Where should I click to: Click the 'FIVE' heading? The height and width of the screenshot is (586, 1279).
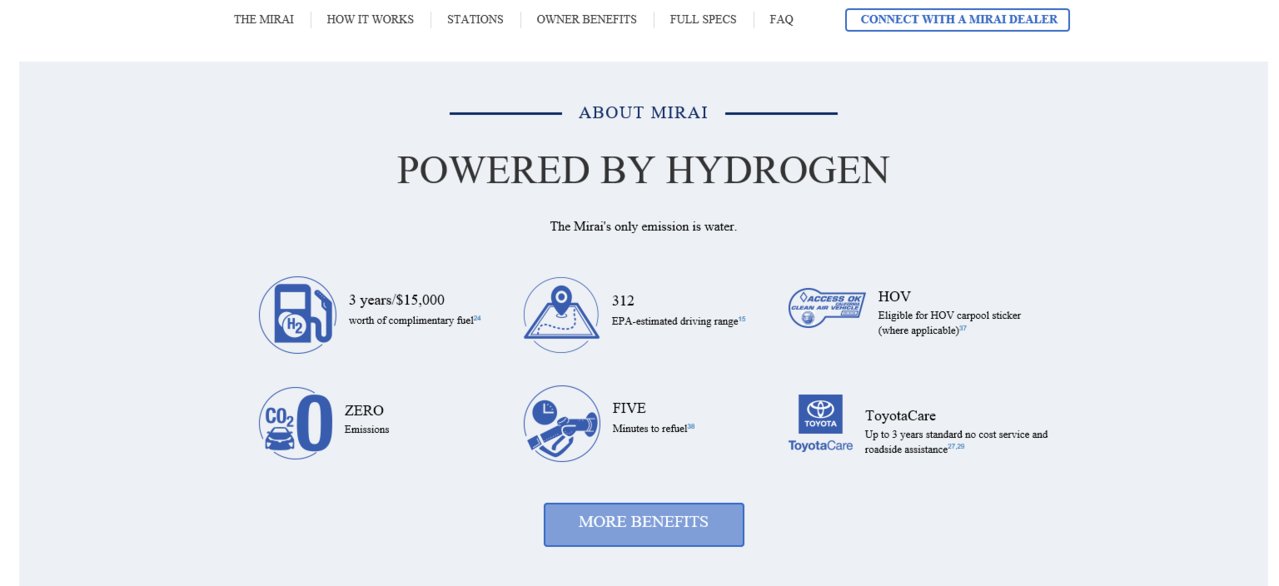click(629, 408)
